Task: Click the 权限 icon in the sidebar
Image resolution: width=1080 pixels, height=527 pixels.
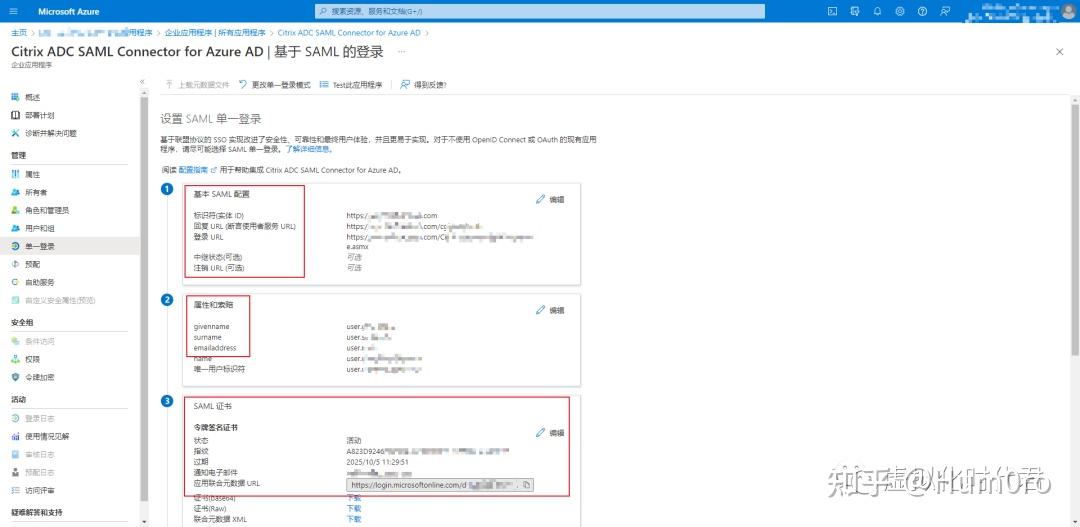Action: [15, 359]
